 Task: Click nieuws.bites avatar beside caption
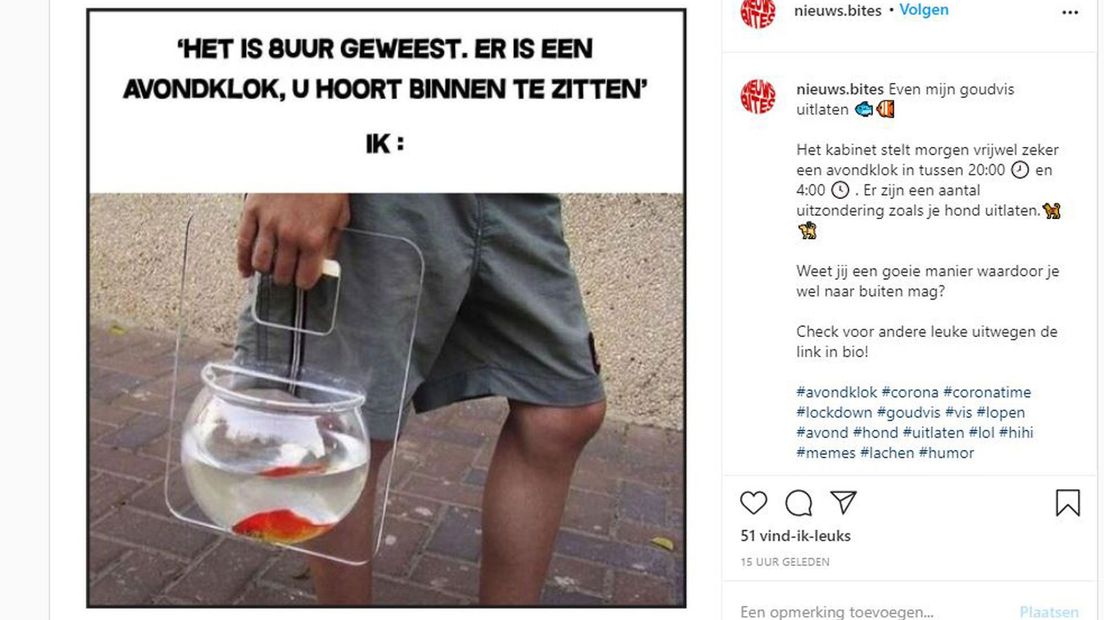[758, 97]
